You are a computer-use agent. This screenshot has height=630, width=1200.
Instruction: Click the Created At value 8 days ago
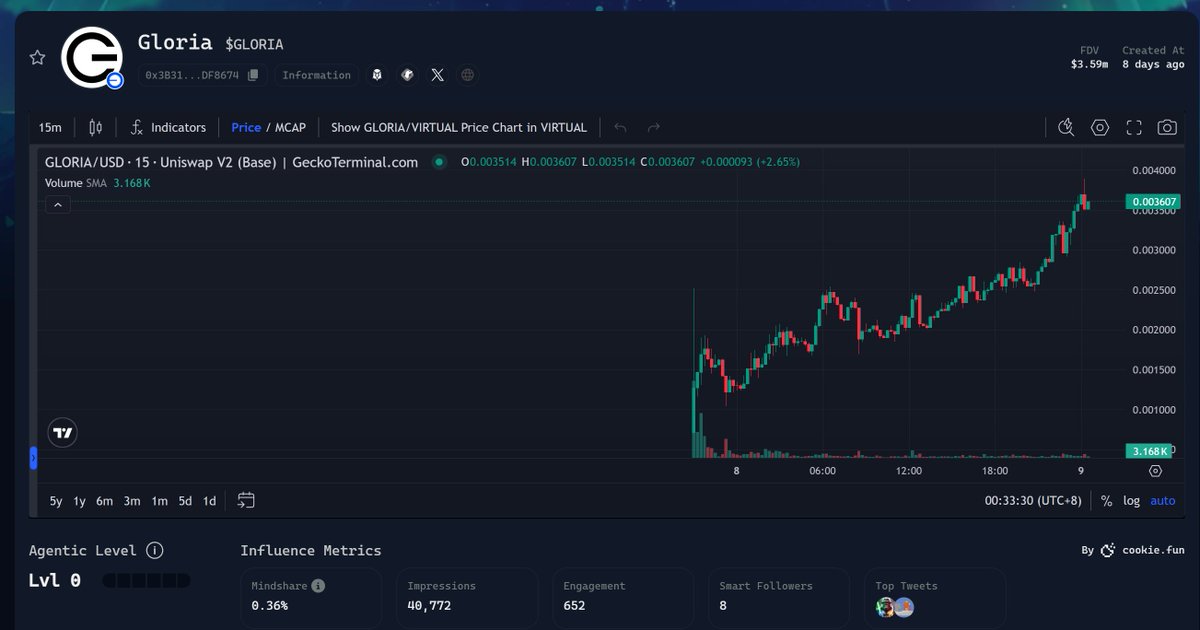click(1153, 64)
